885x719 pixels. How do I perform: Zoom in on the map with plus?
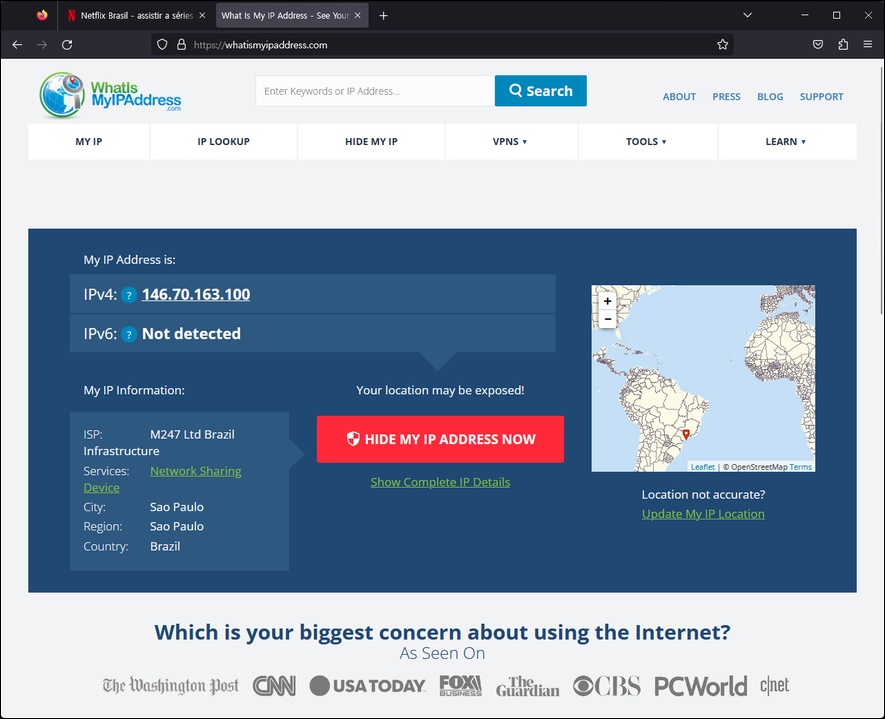coord(607,301)
